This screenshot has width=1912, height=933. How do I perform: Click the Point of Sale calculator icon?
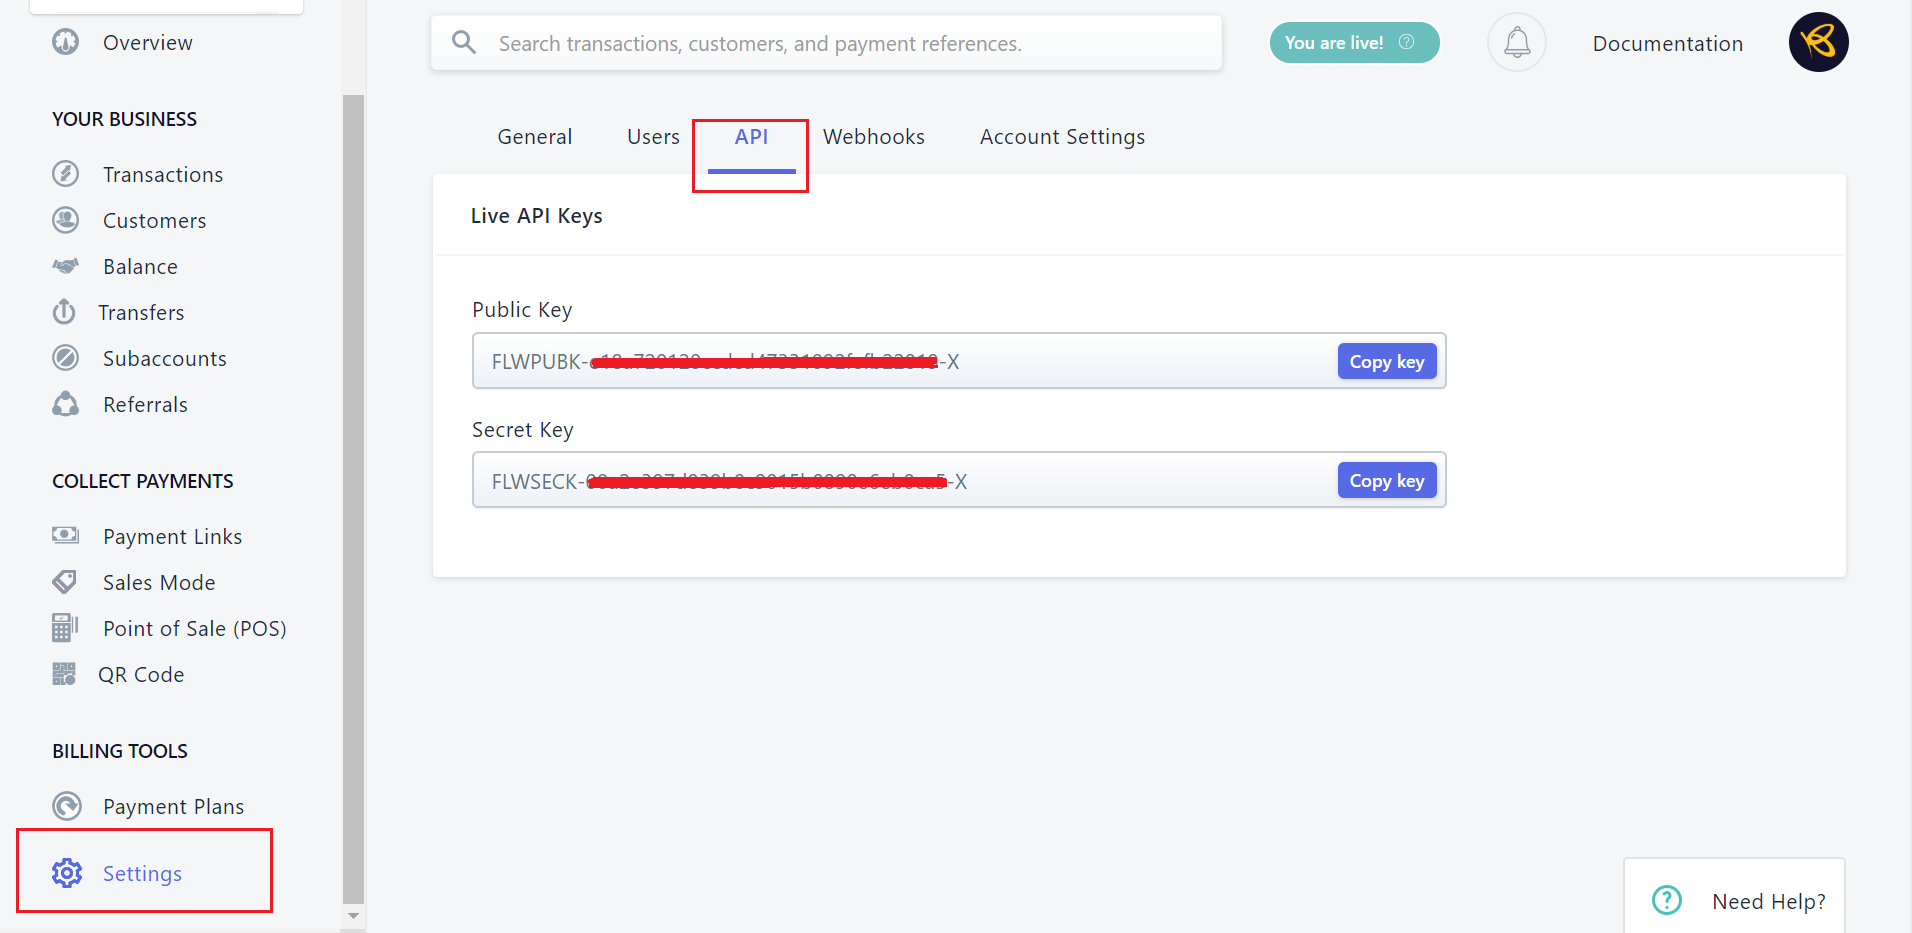65,628
